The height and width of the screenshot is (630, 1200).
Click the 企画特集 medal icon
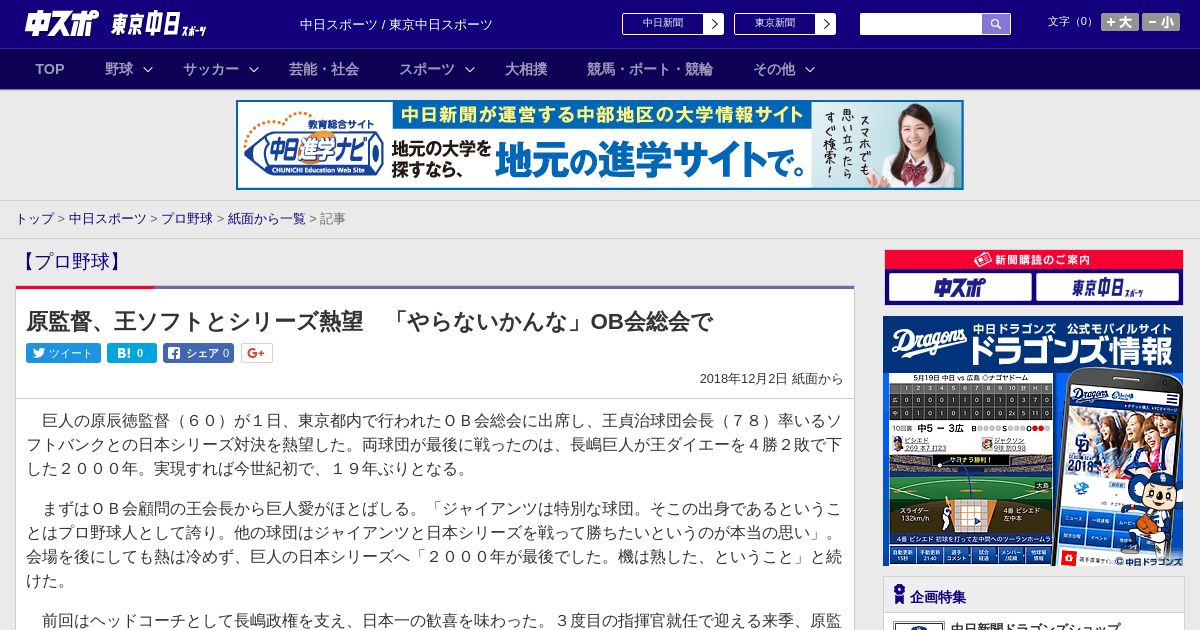coord(898,595)
